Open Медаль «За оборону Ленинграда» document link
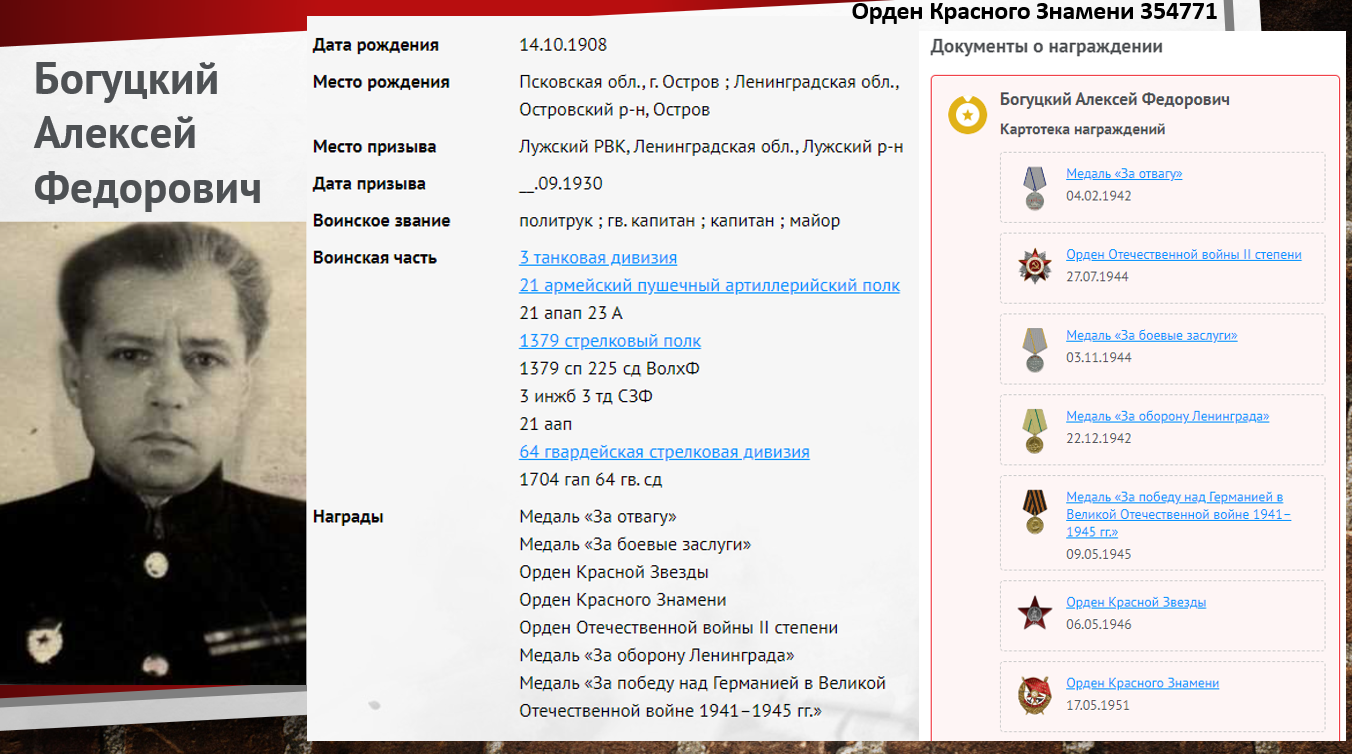This screenshot has height=754, width=1352. click(1168, 417)
